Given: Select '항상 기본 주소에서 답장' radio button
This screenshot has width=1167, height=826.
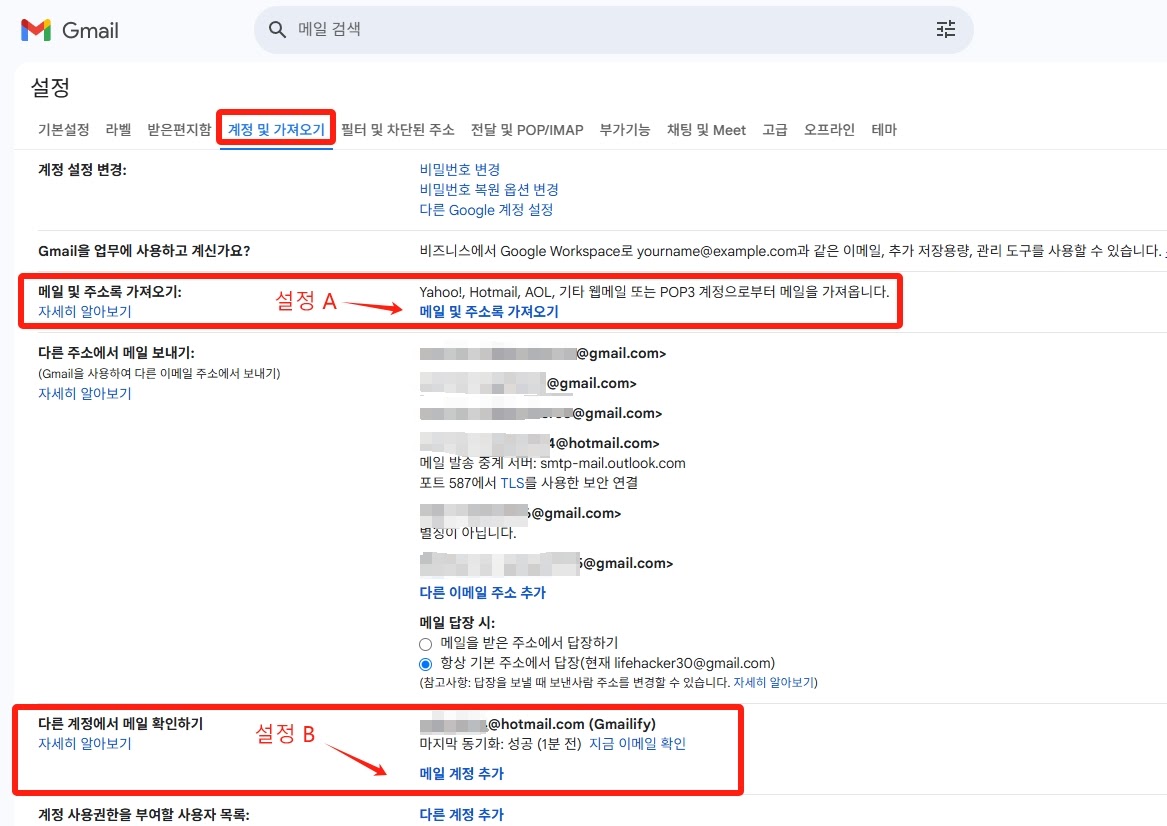Looking at the screenshot, I should [x=425, y=663].
